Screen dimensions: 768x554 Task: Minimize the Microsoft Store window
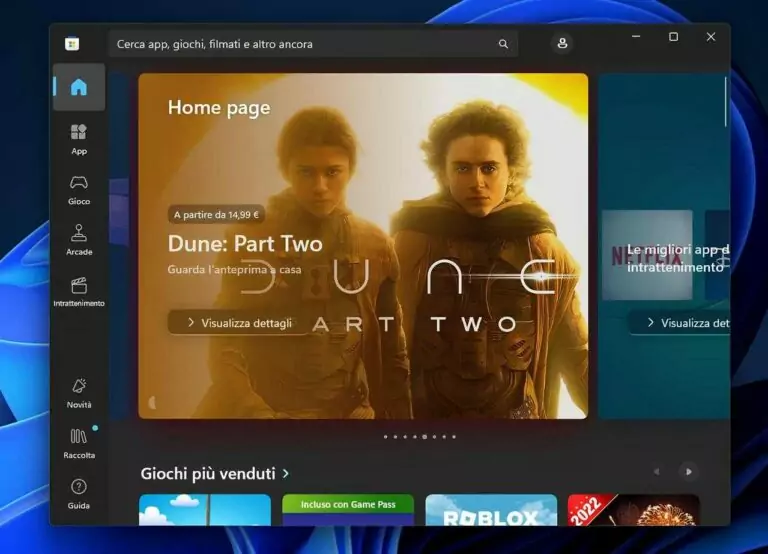(636, 37)
